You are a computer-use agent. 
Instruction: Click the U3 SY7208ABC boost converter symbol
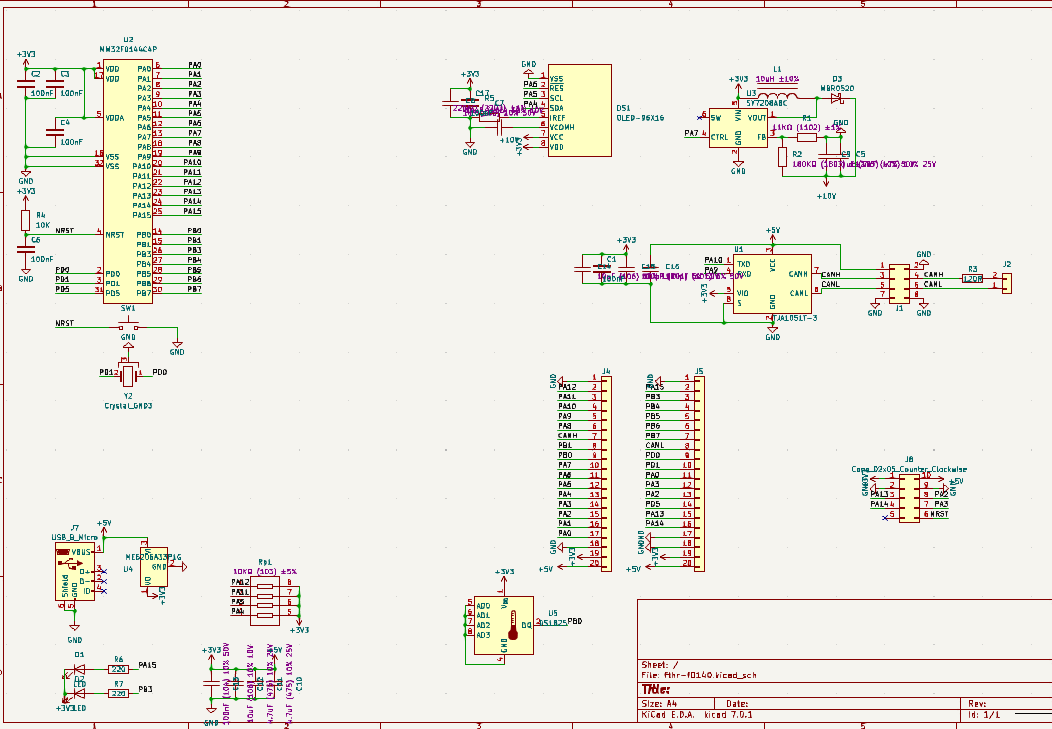point(738,128)
